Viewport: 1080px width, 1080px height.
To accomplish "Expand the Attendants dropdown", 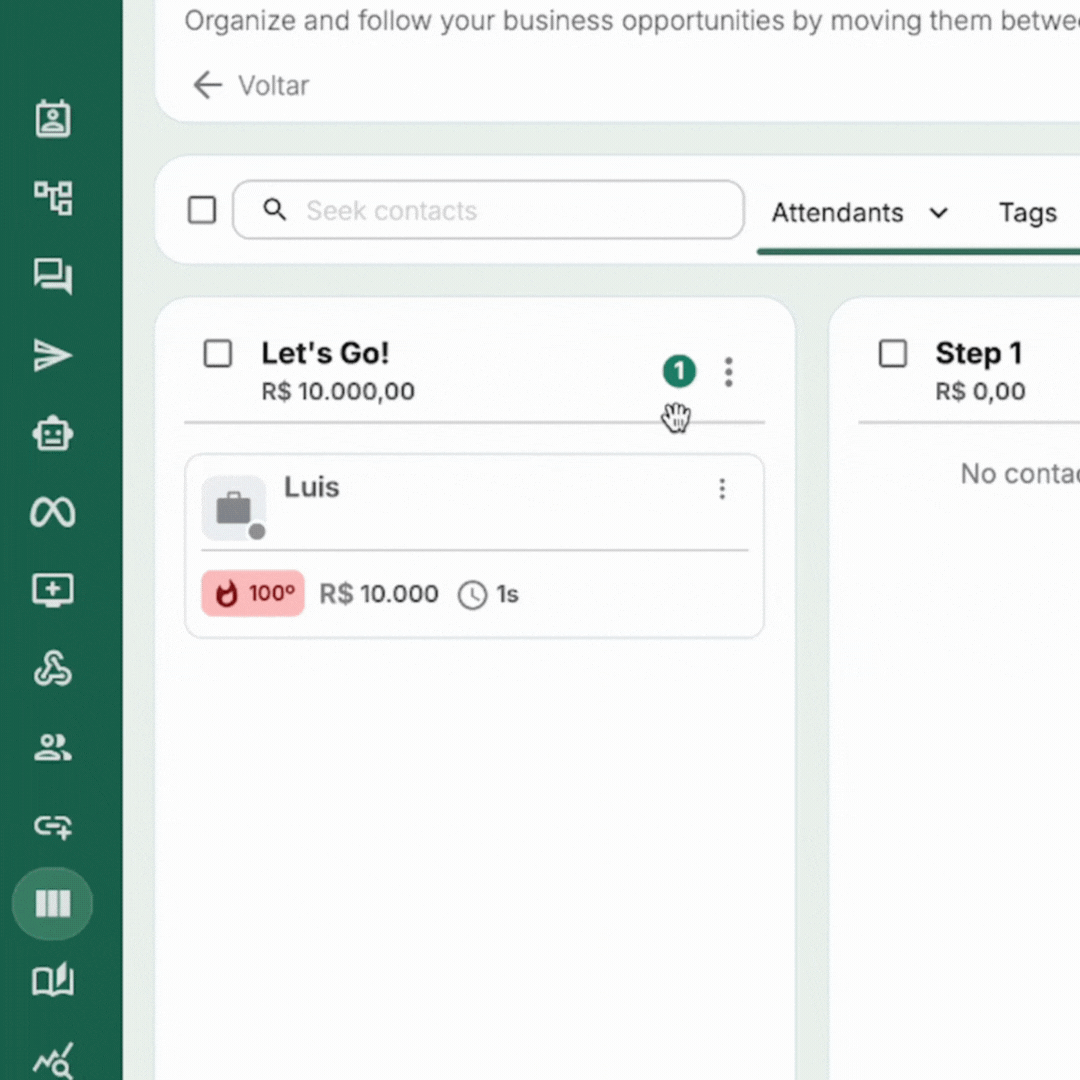I will [860, 213].
